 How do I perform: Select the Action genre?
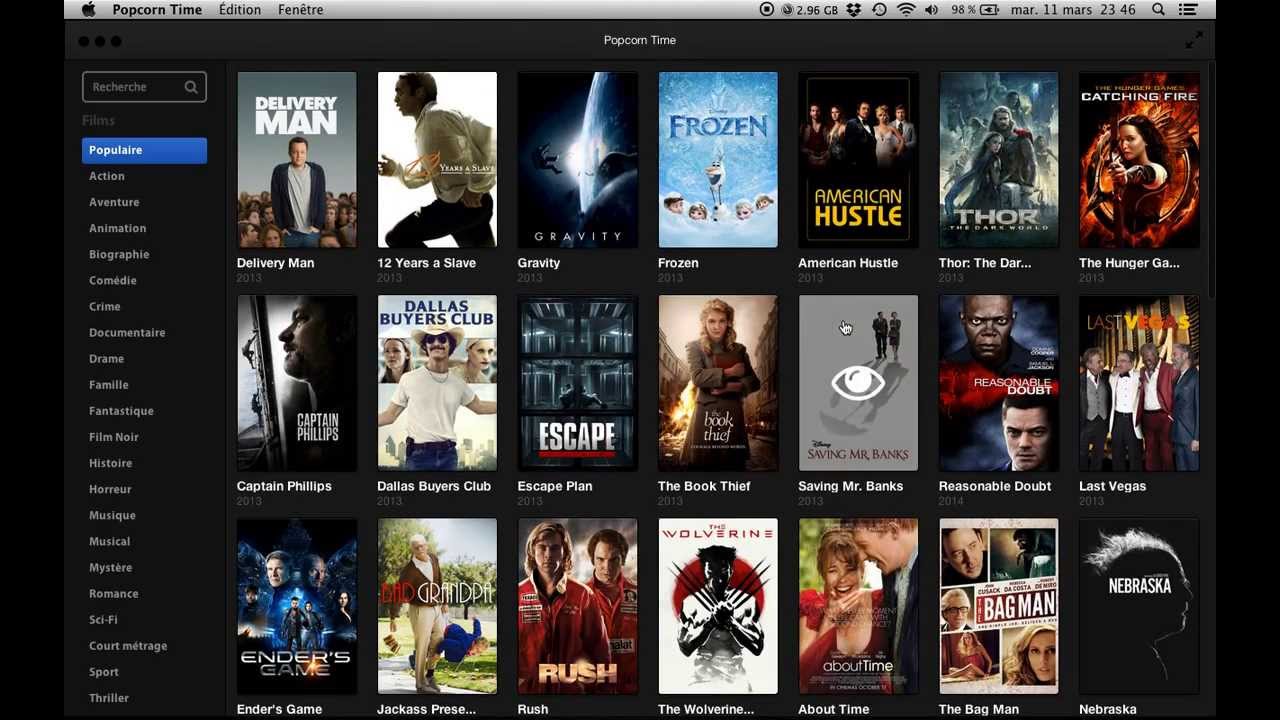[x=107, y=176]
